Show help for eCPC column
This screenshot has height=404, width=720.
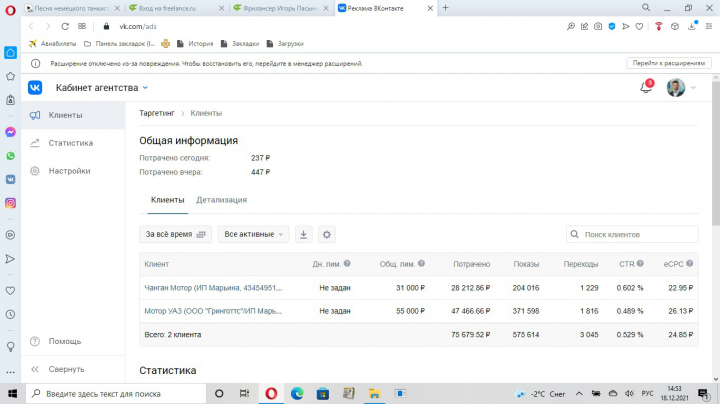[x=689, y=264]
